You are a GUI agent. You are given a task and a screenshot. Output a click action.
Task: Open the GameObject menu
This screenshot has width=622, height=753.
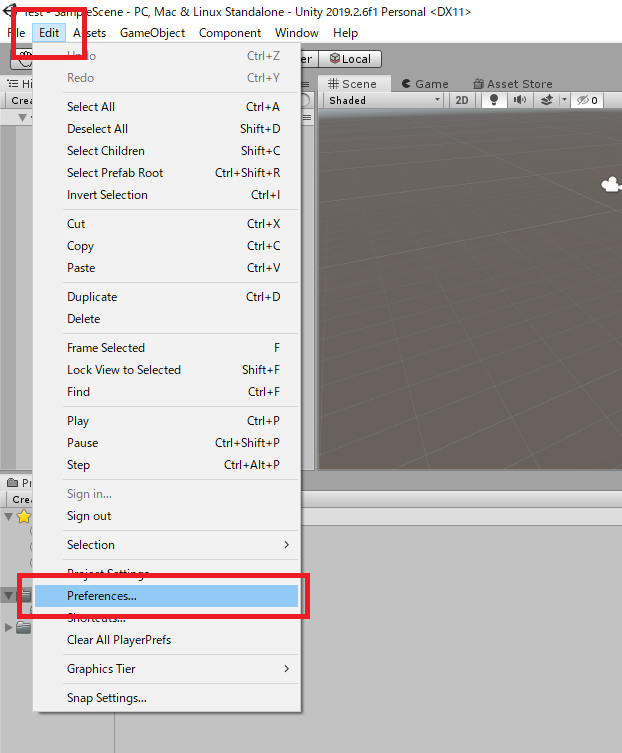pyautogui.click(x=152, y=33)
